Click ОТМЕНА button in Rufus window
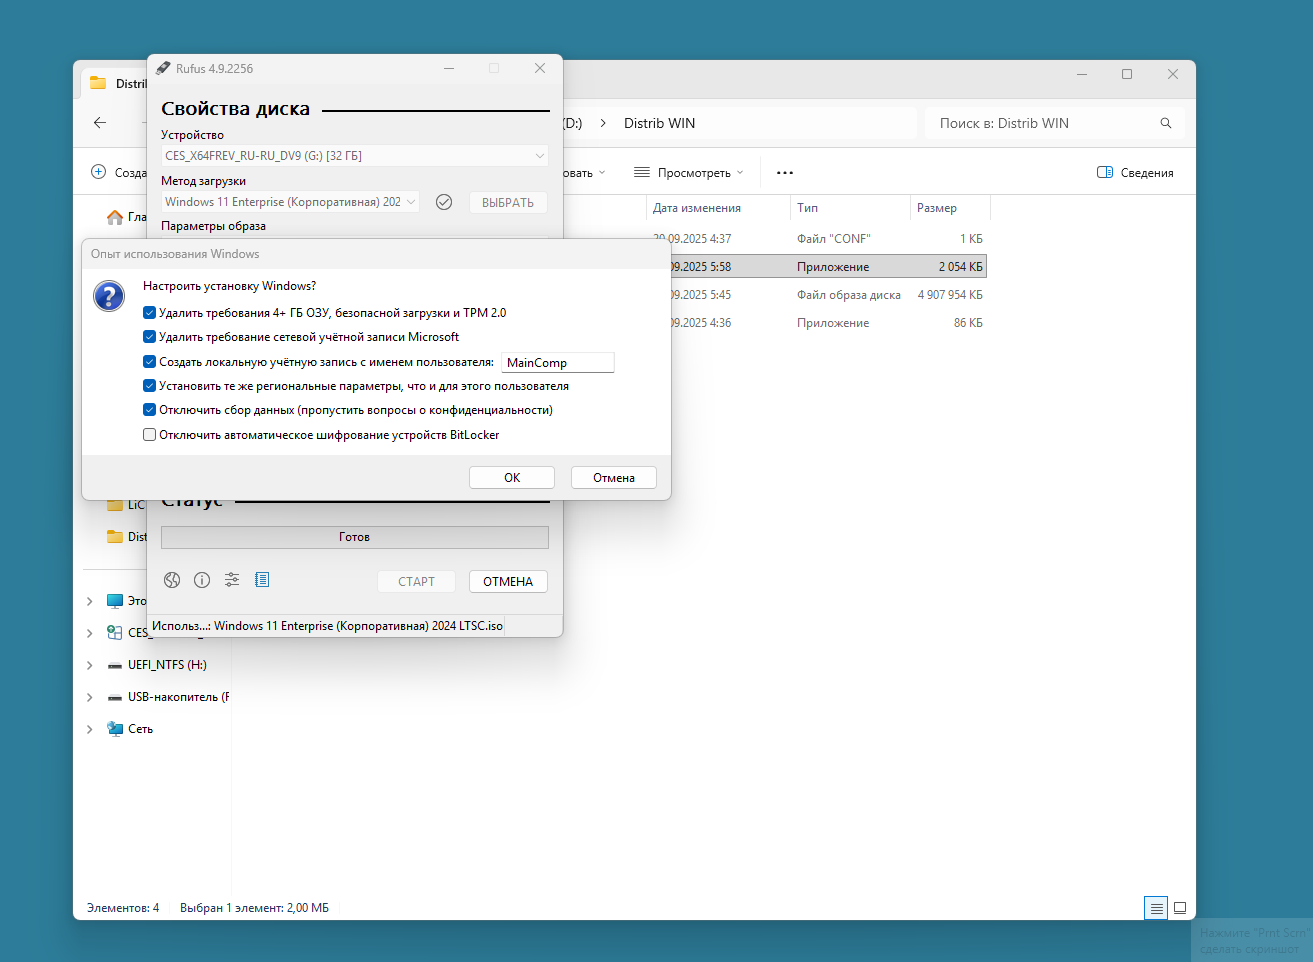 click(x=508, y=581)
